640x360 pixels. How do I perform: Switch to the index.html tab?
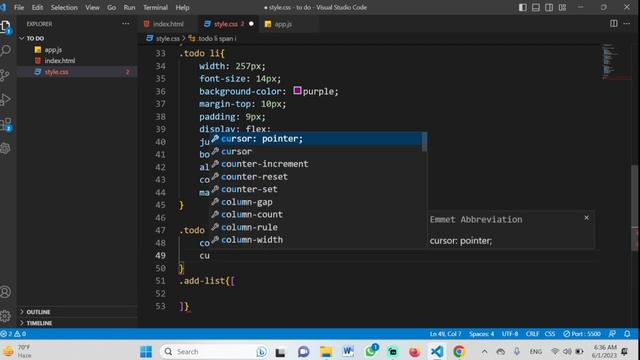(168, 24)
